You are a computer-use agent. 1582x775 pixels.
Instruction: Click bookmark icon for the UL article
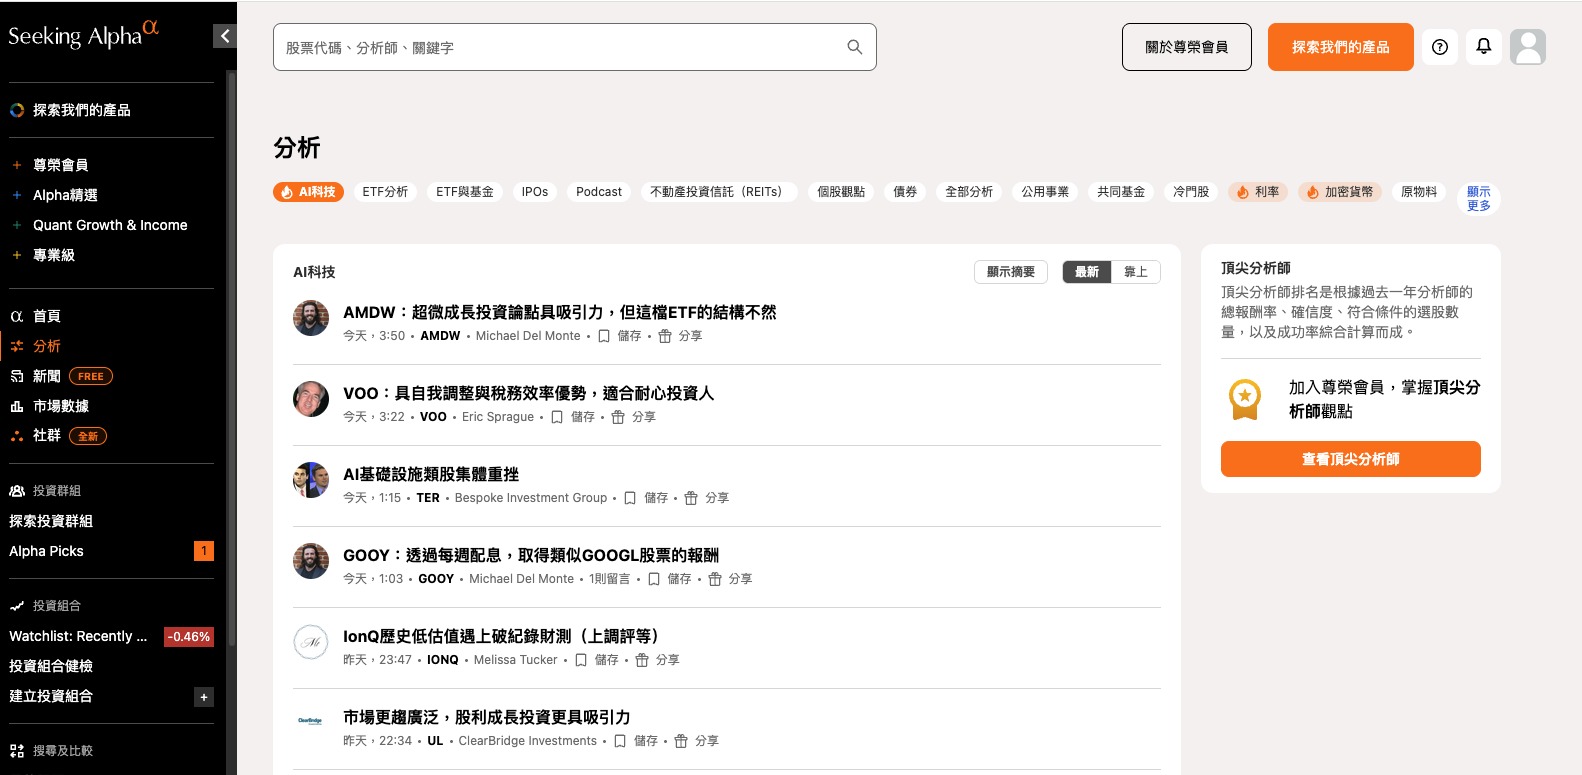point(620,741)
